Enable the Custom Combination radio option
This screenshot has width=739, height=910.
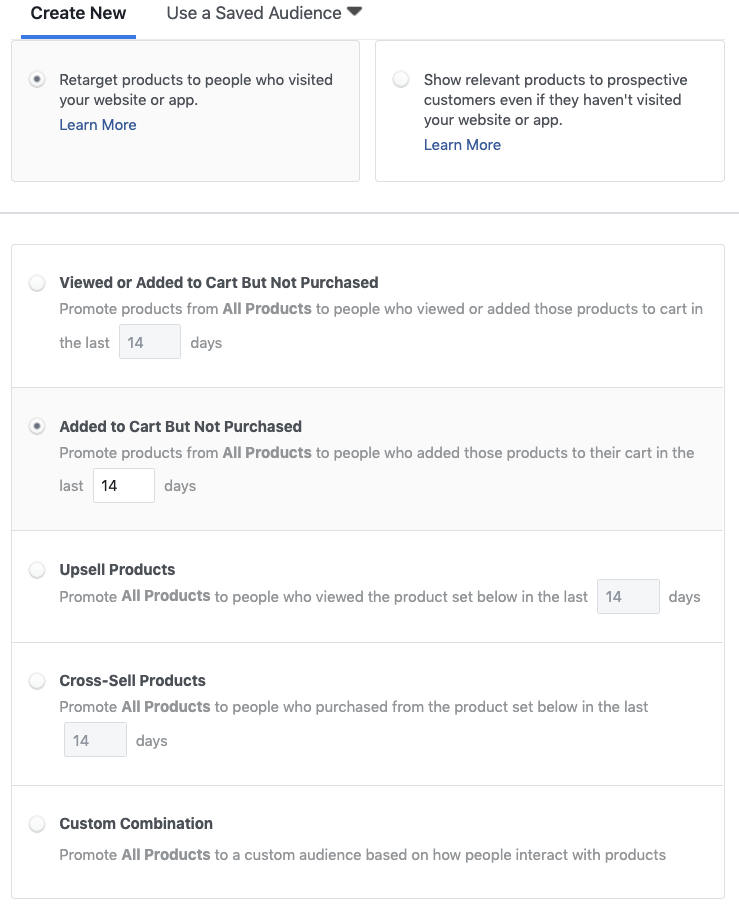37,824
